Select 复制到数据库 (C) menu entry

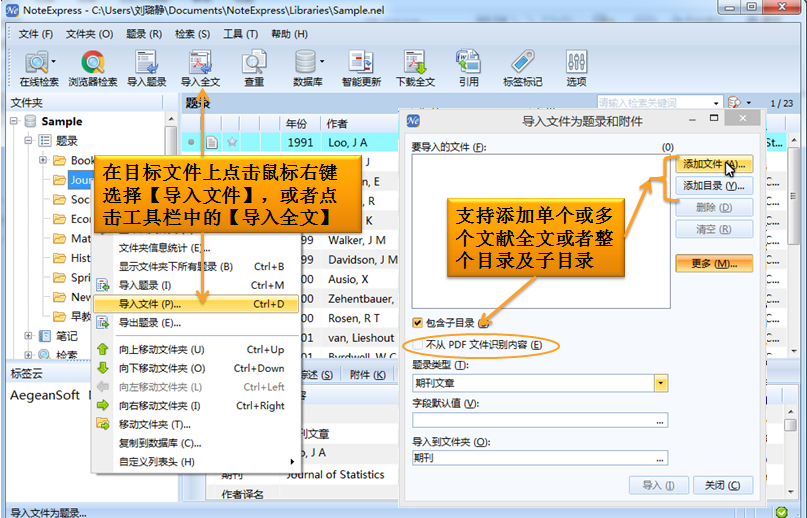coord(196,443)
